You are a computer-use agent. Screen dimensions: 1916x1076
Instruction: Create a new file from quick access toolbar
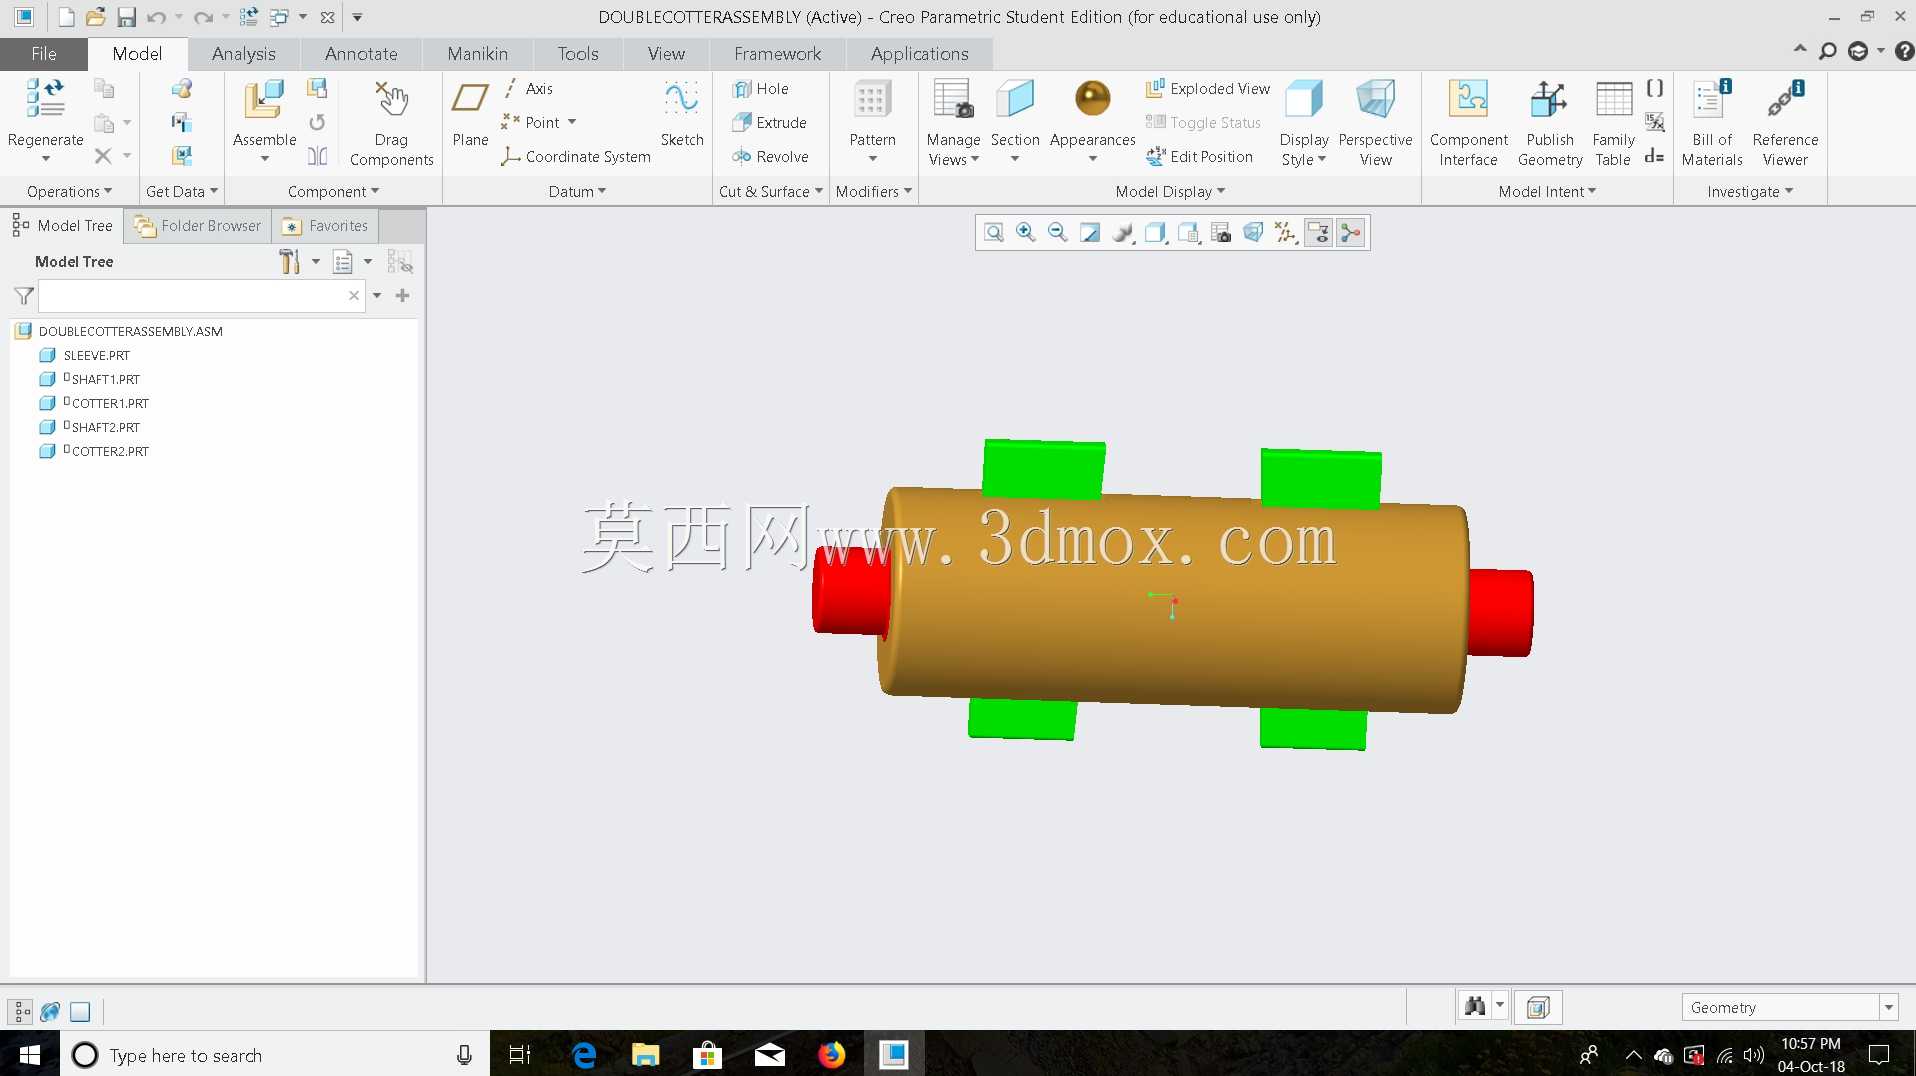point(66,17)
